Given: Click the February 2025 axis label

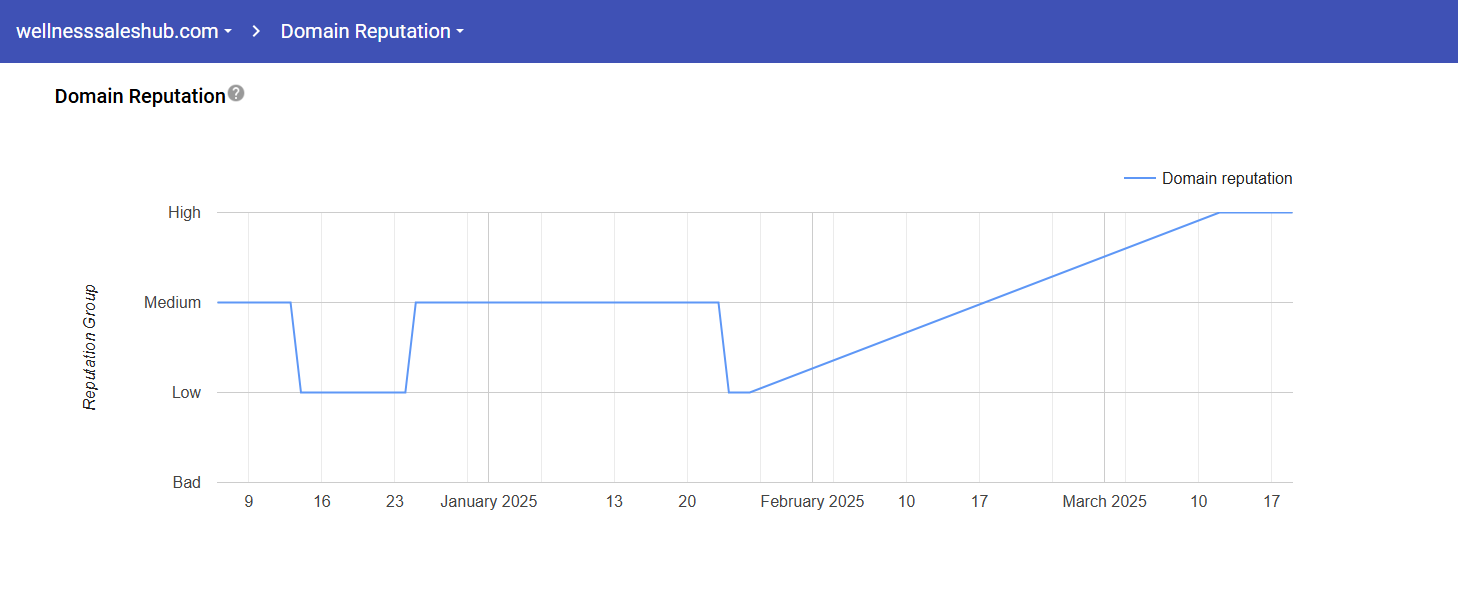Looking at the screenshot, I should [x=812, y=502].
